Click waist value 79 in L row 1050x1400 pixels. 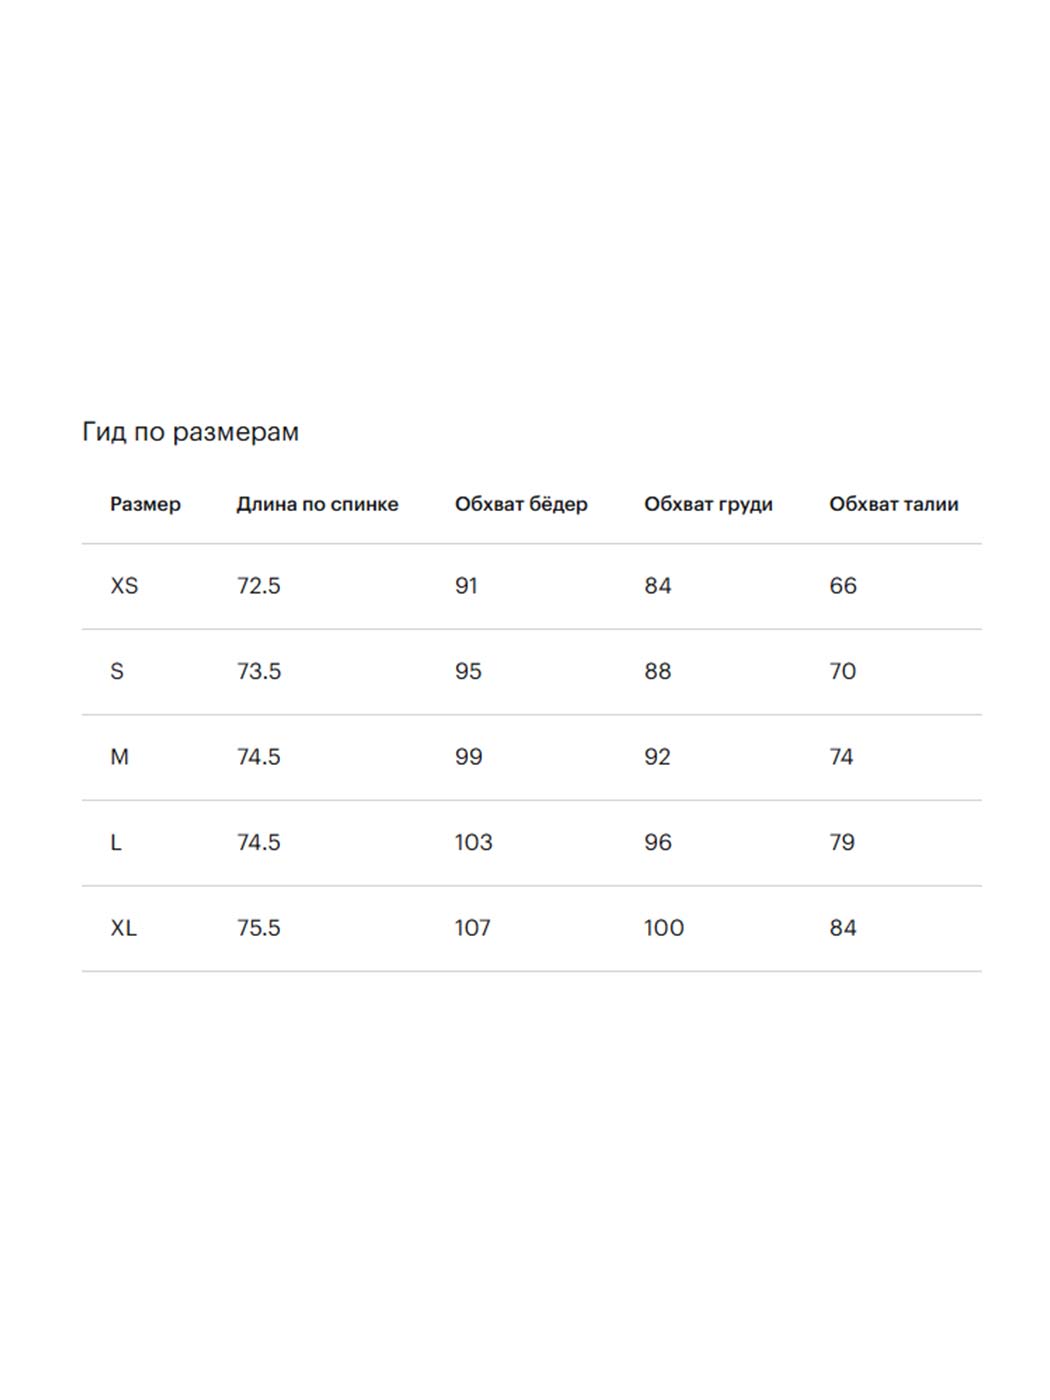coord(842,842)
